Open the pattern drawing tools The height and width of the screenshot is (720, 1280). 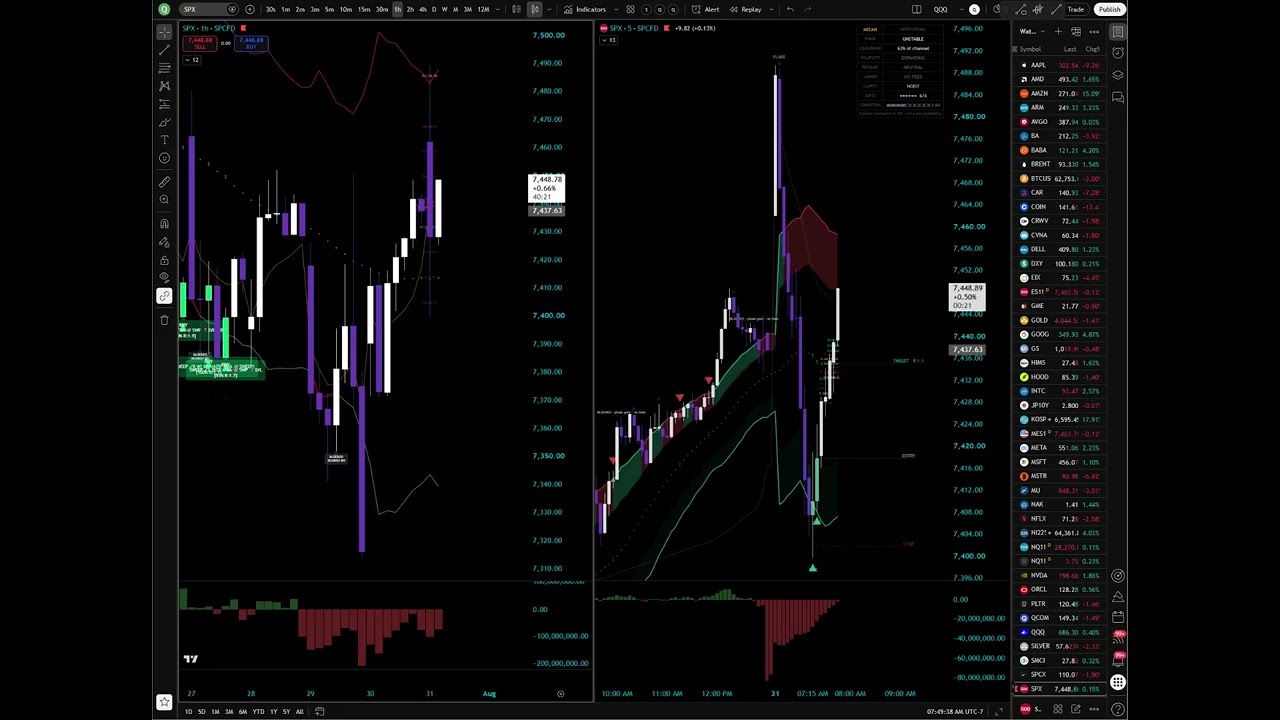[x=164, y=85]
